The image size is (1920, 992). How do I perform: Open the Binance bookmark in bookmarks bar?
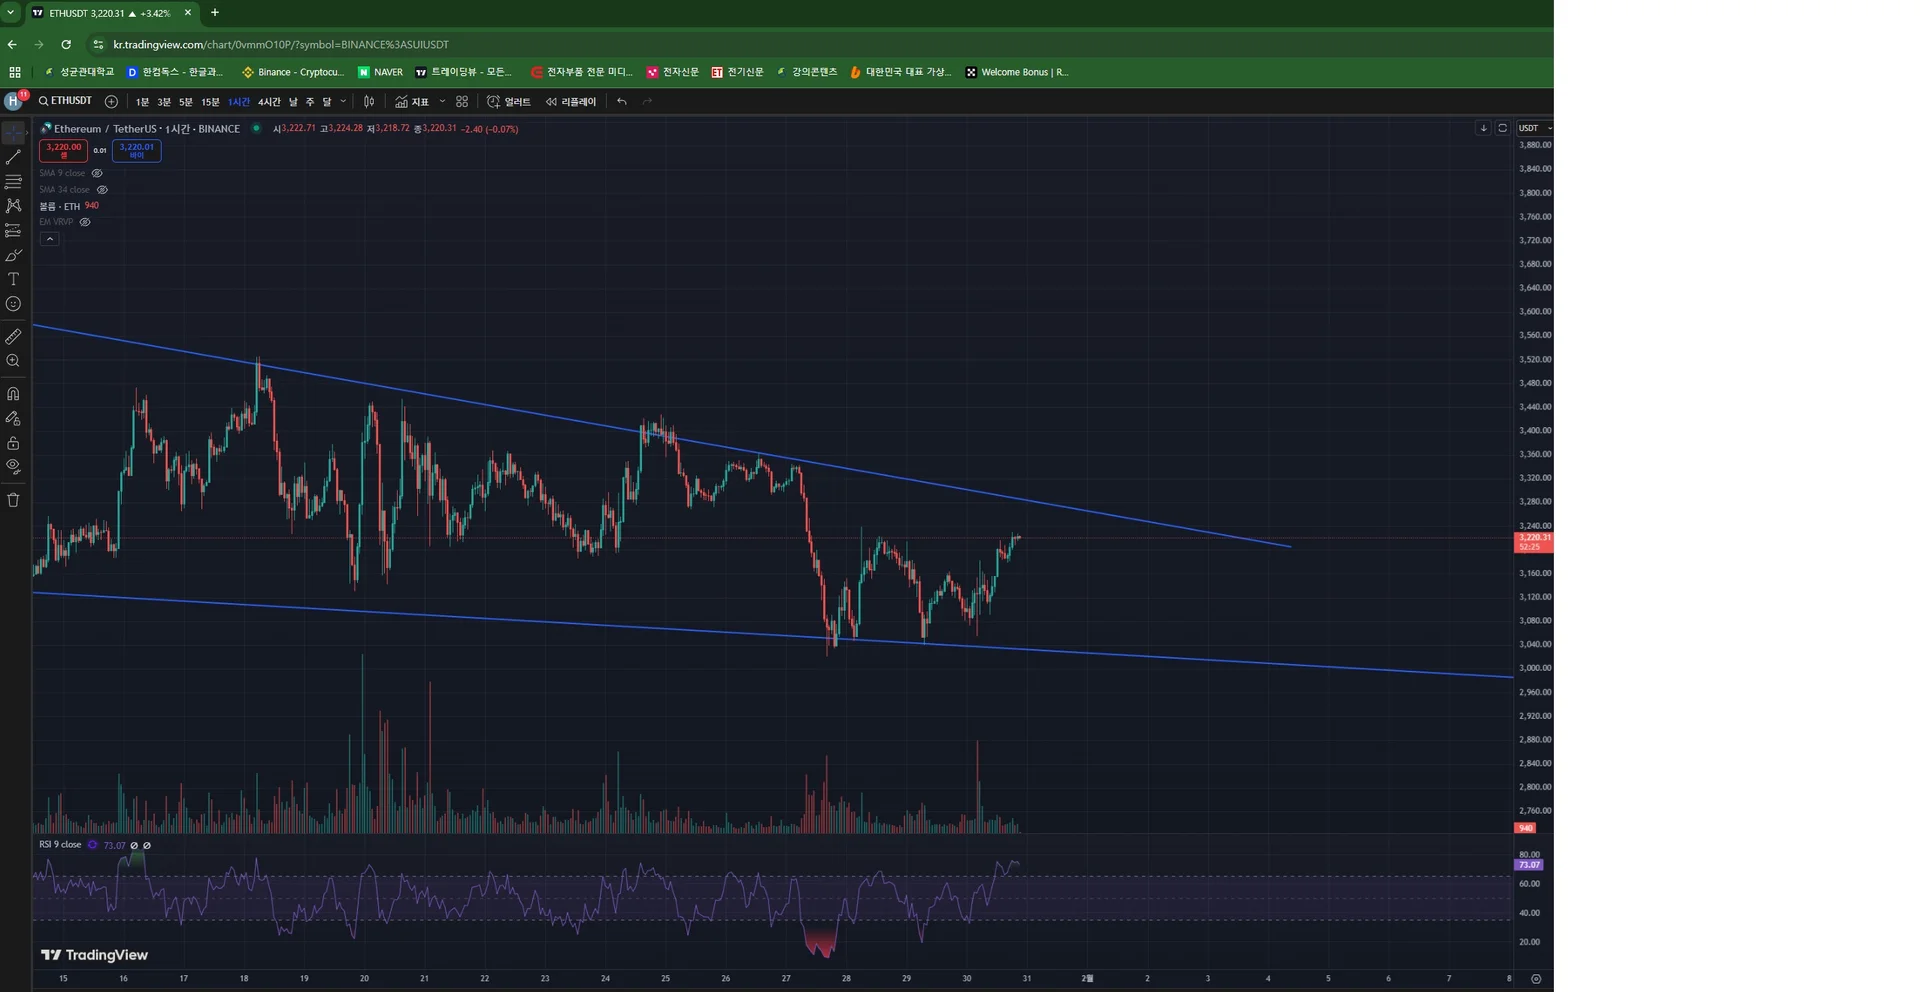[293, 72]
